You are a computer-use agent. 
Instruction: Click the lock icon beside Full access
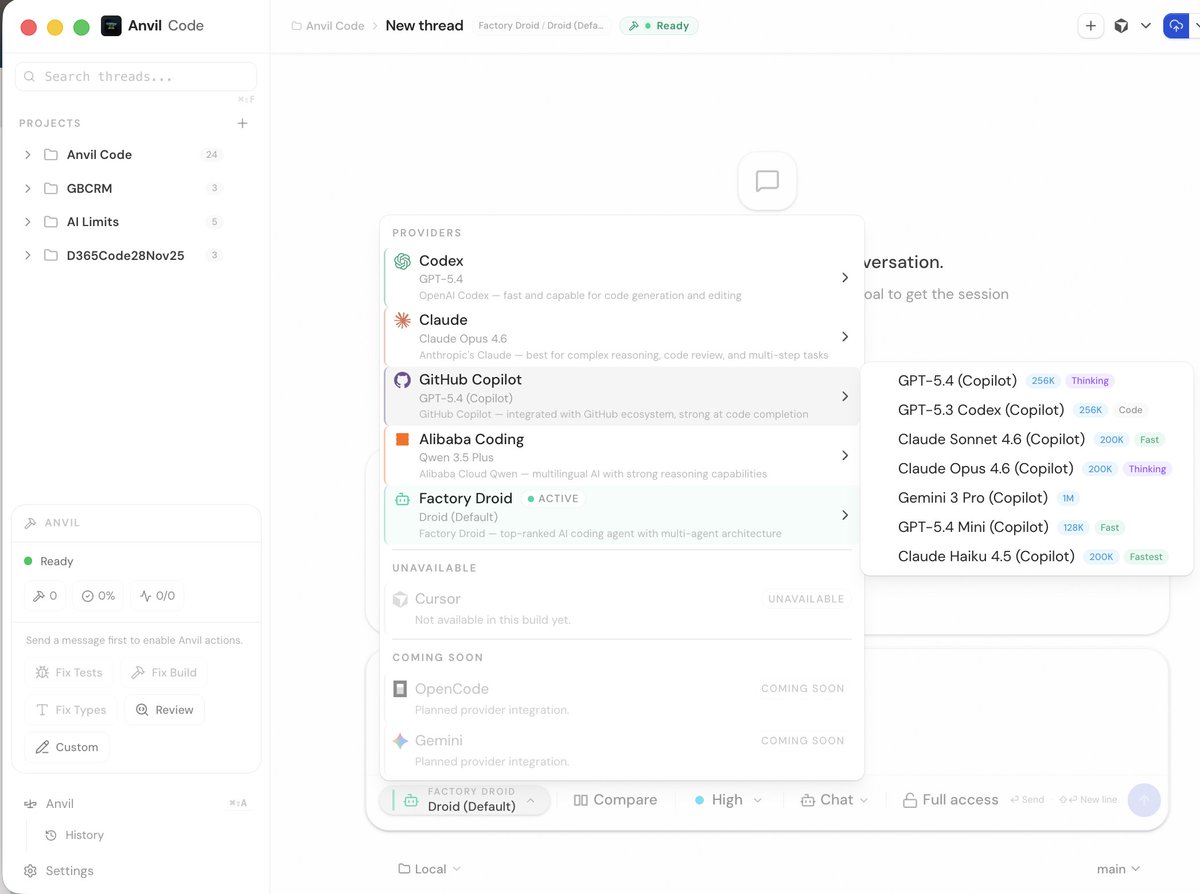coord(910,800)
